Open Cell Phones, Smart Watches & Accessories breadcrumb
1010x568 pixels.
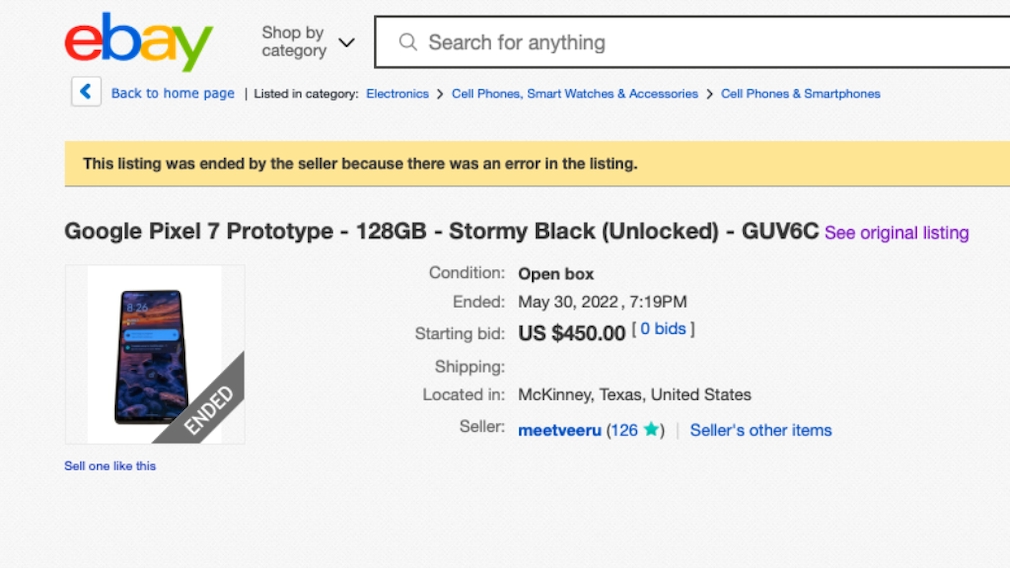point(575,94)
